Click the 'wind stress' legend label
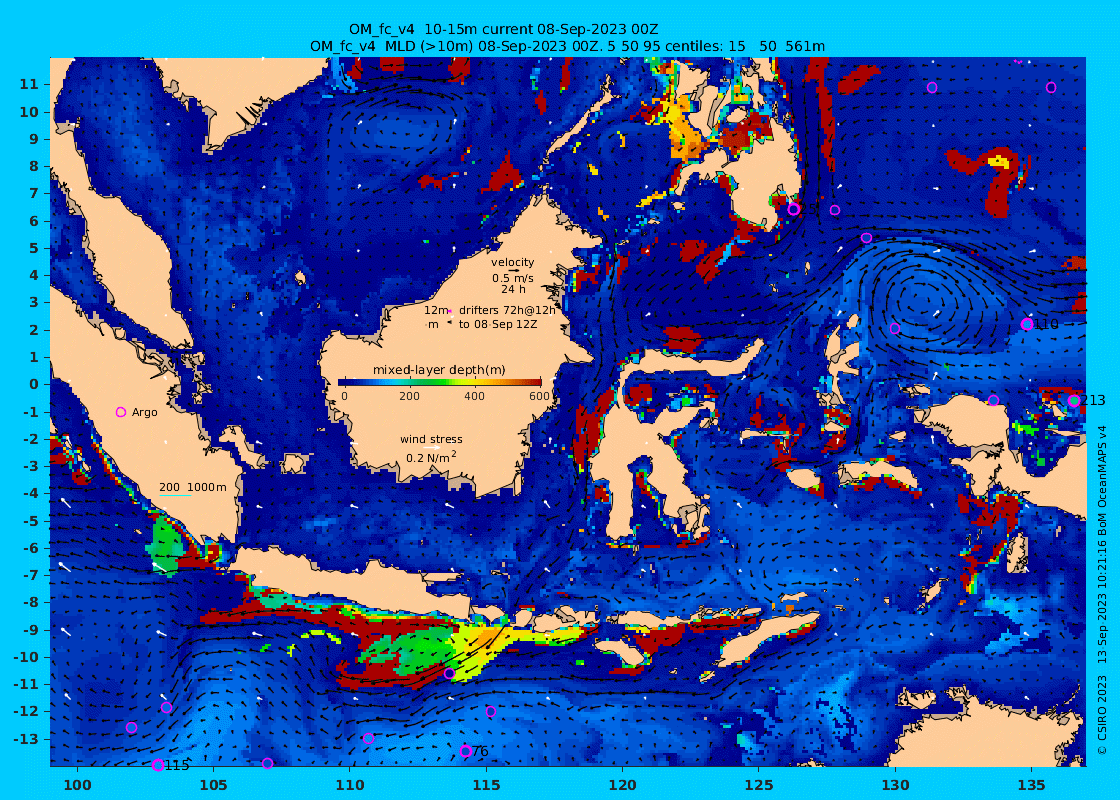This screenshot has width=1120, height=800. click(431, 439)
